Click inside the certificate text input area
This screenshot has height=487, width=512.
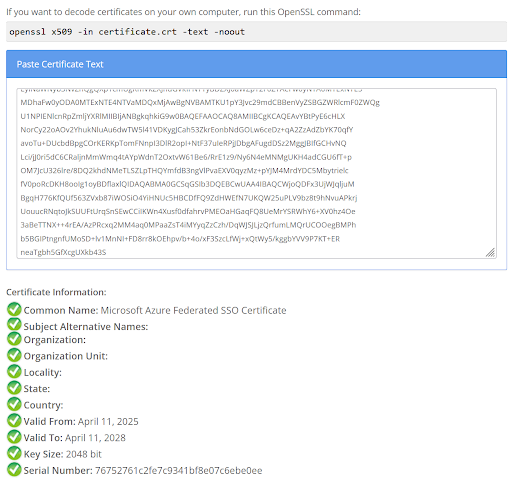point(256,173)
